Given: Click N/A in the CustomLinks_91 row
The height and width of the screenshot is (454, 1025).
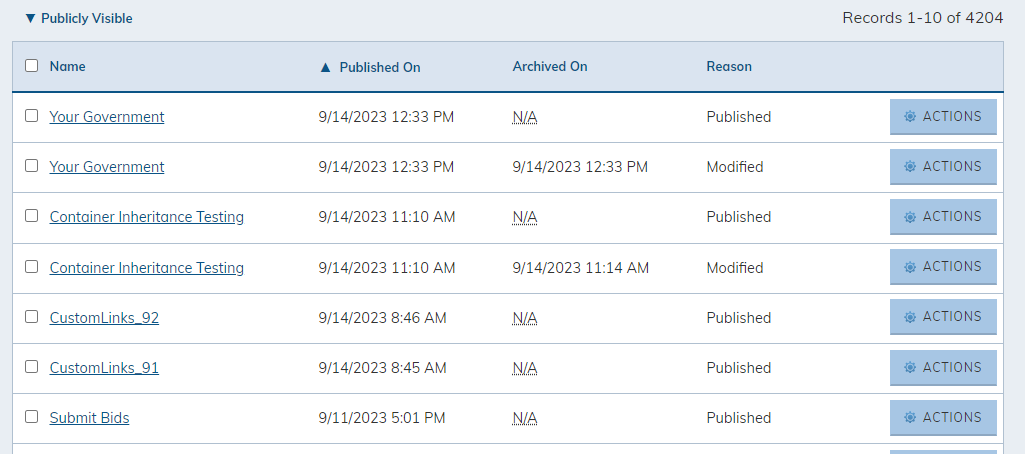Looking at the screenshot, I should tap(525, 368).
